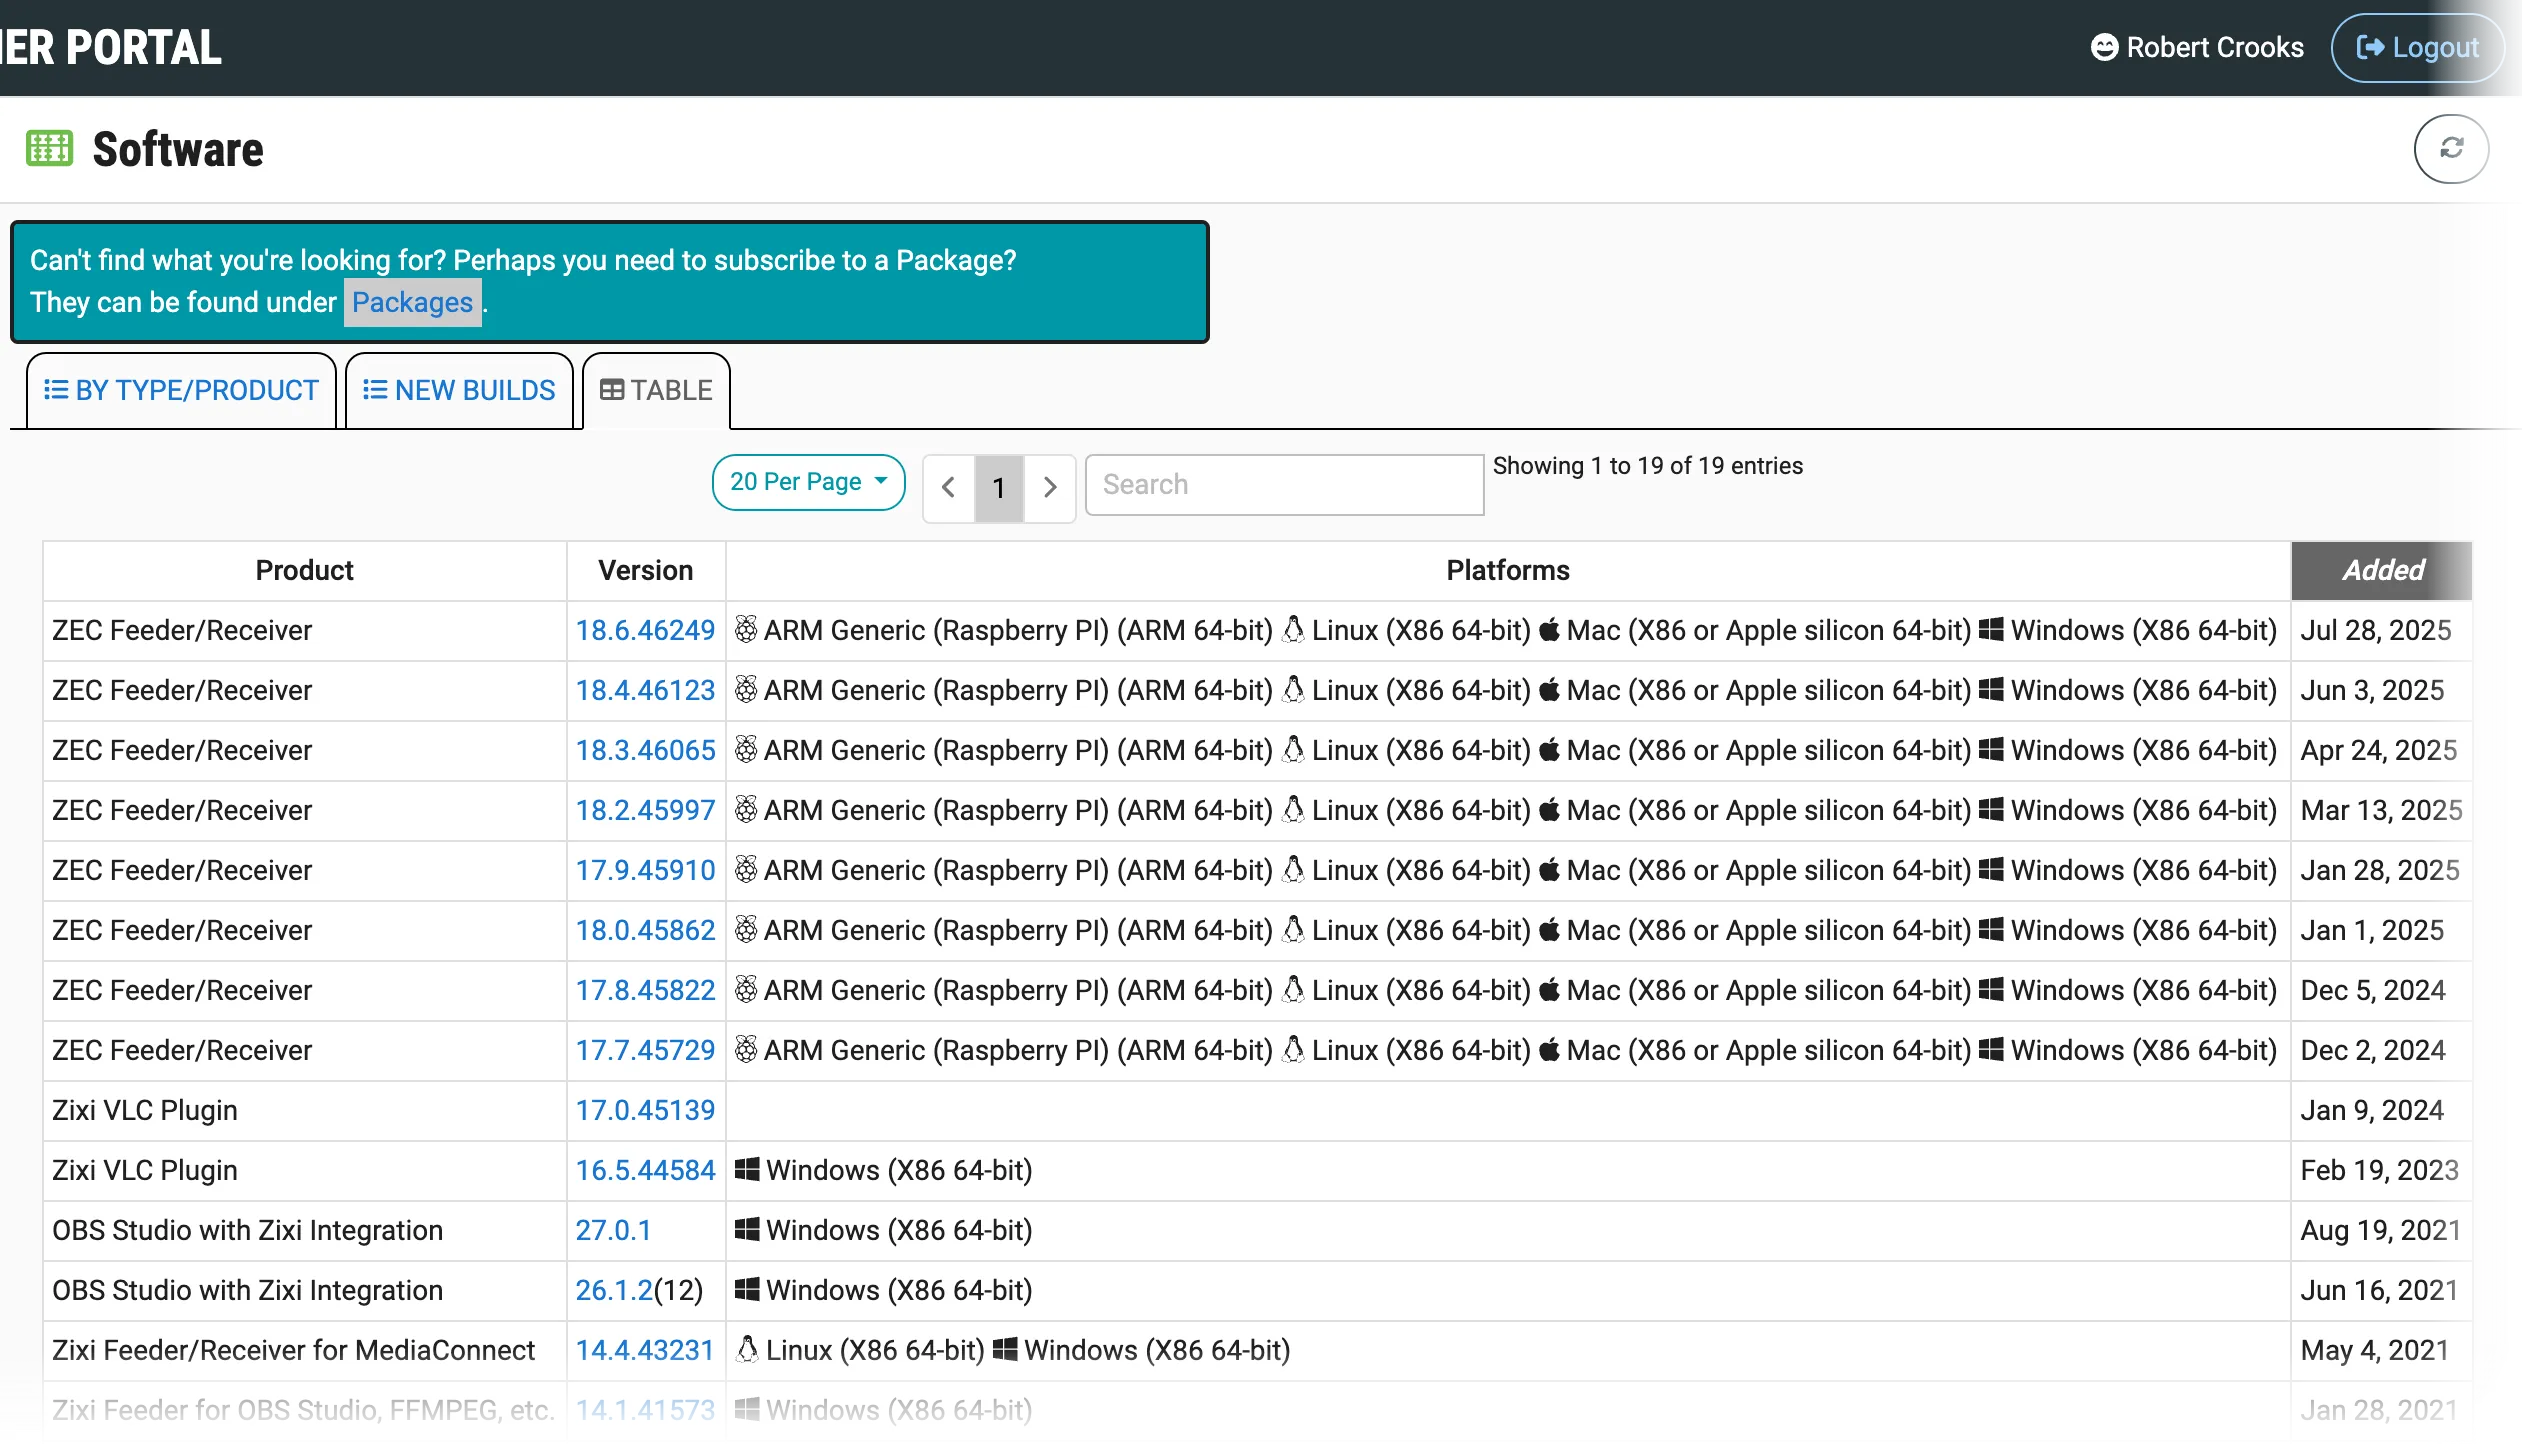This screenshot has height=1444, width=2522.
Task: Click the Windows icon in the 18.2.45997 row
Action: pos(1991,809)
